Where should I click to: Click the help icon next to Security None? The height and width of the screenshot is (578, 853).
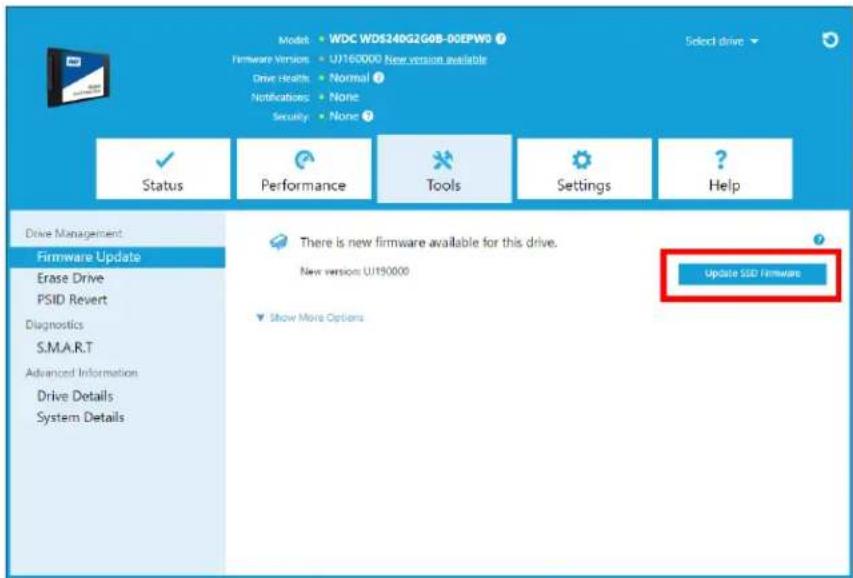(x=368, y=116)
